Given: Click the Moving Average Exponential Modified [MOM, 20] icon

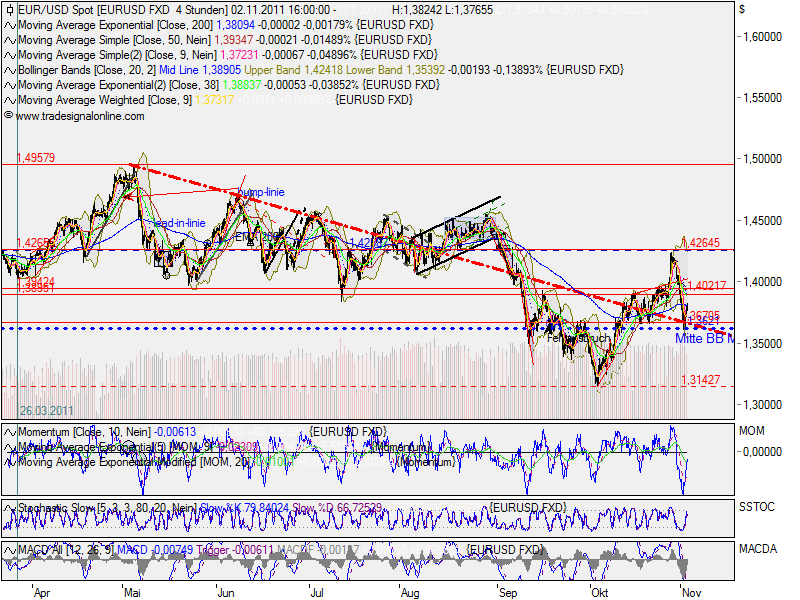Looking at the screenshot, I should 10,461.
